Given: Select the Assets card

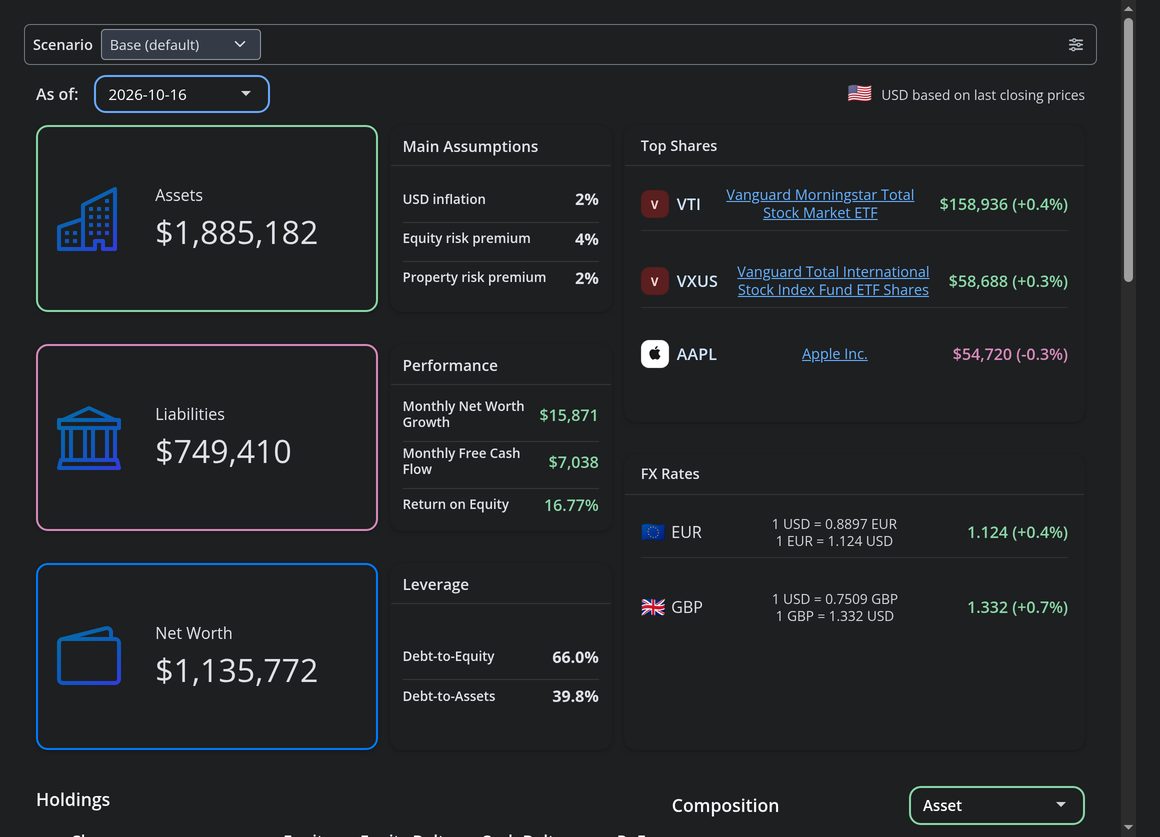Looking at the screenshot, I should [x=207, y=218].
